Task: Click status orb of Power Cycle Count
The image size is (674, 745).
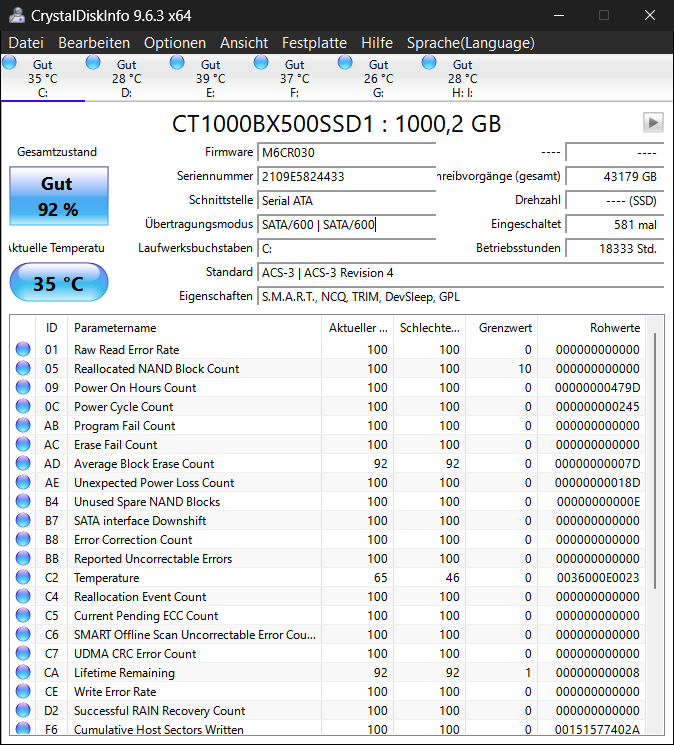Action: [23, 406]
